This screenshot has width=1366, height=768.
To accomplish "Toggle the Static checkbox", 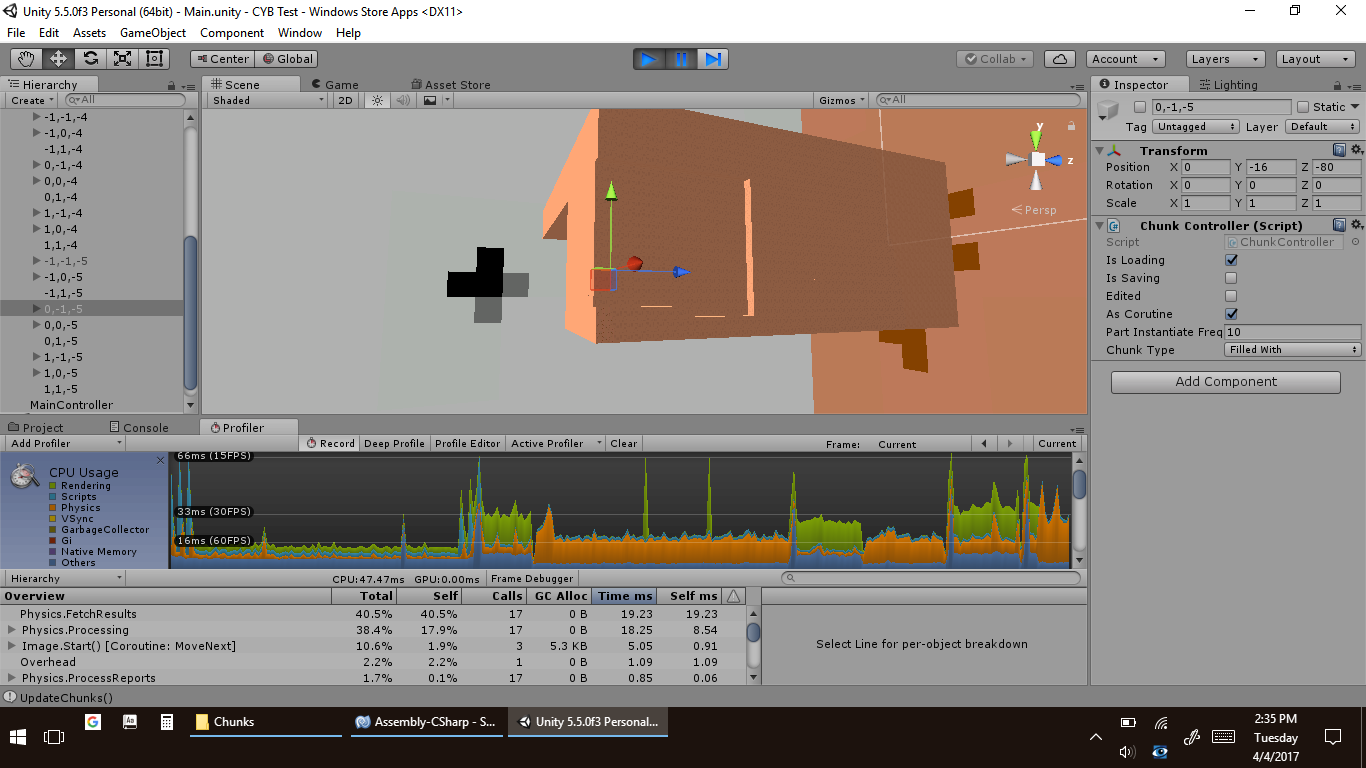I will point(1303,107).
